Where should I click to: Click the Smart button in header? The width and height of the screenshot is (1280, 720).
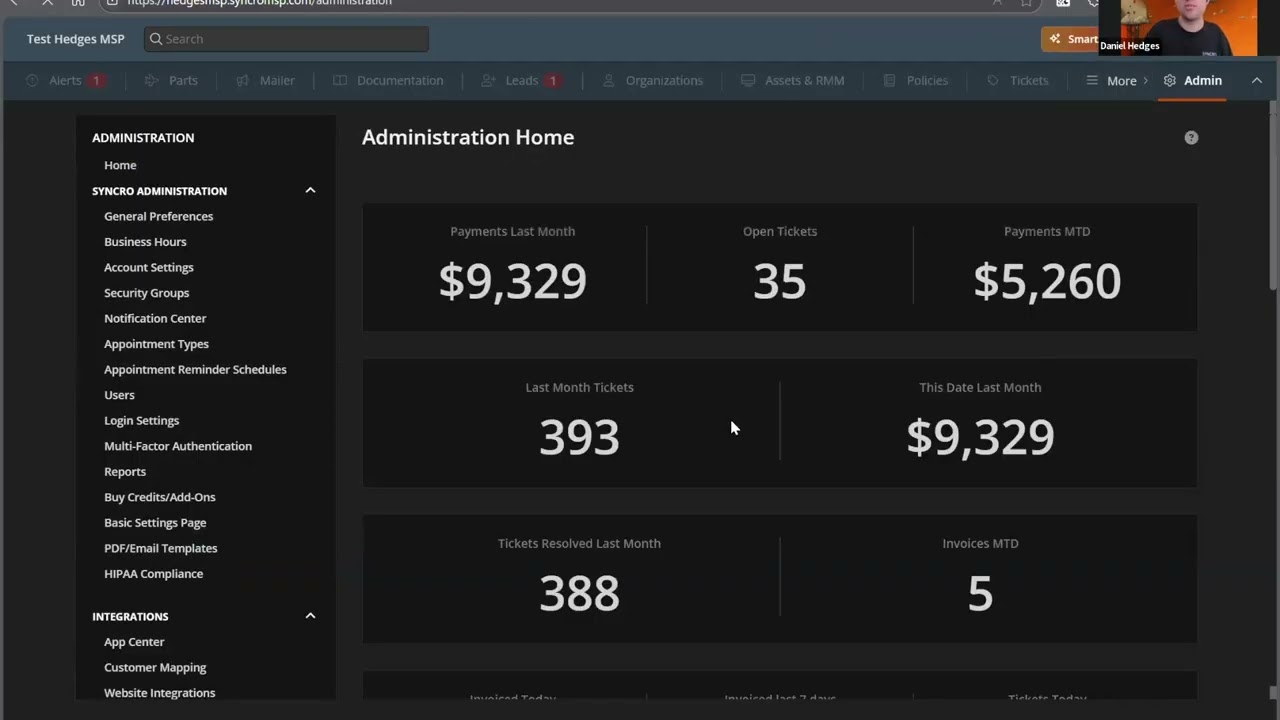coord(1072,39)
